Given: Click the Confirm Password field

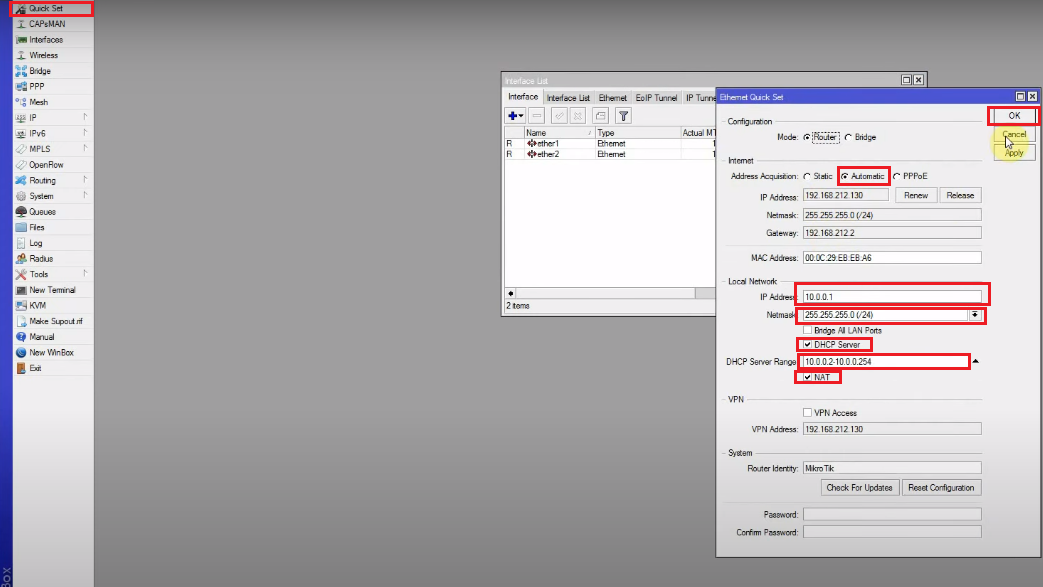Looking at the screenshot, I should coord(892,532).
